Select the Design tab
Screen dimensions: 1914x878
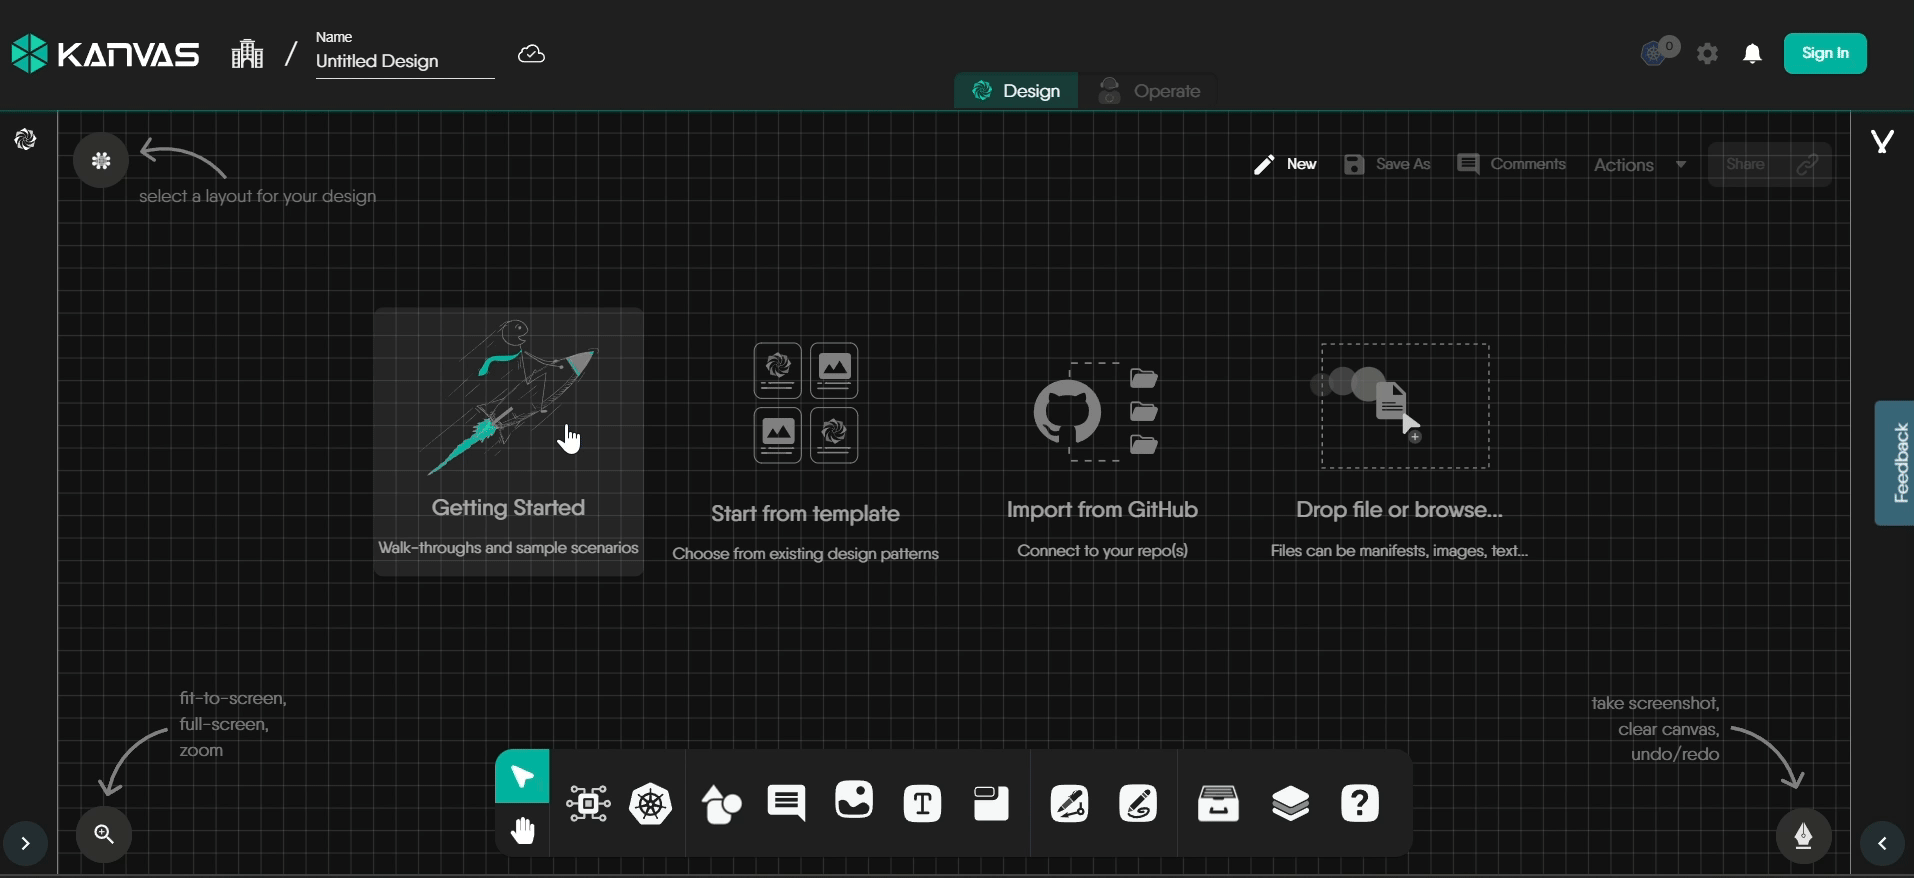coord(1016,91)
